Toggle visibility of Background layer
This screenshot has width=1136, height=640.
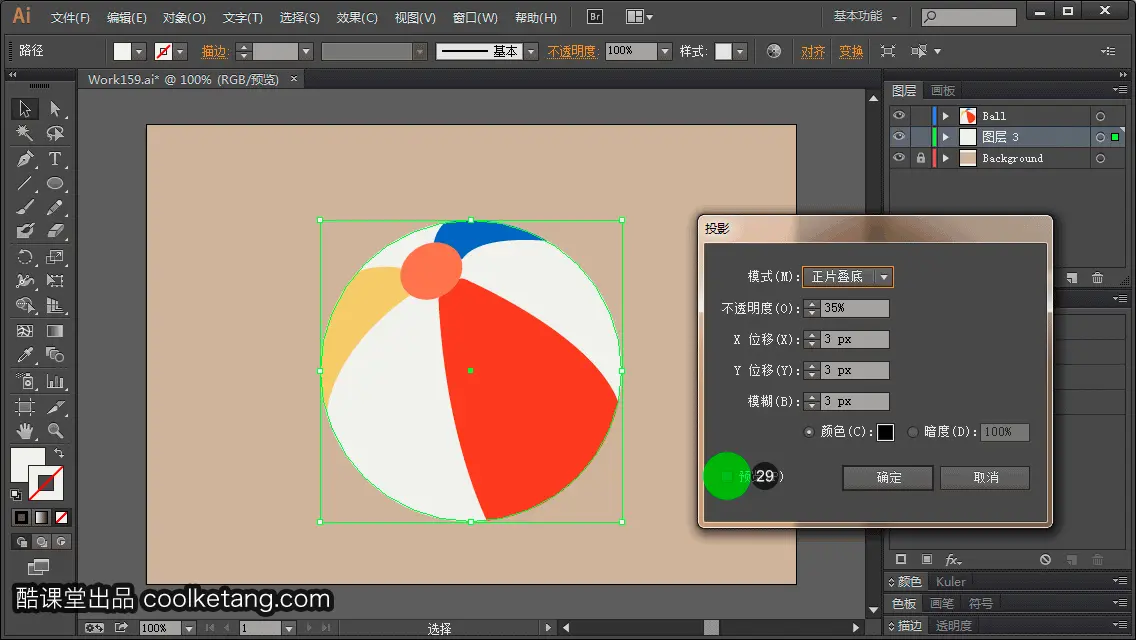(899, 158)
